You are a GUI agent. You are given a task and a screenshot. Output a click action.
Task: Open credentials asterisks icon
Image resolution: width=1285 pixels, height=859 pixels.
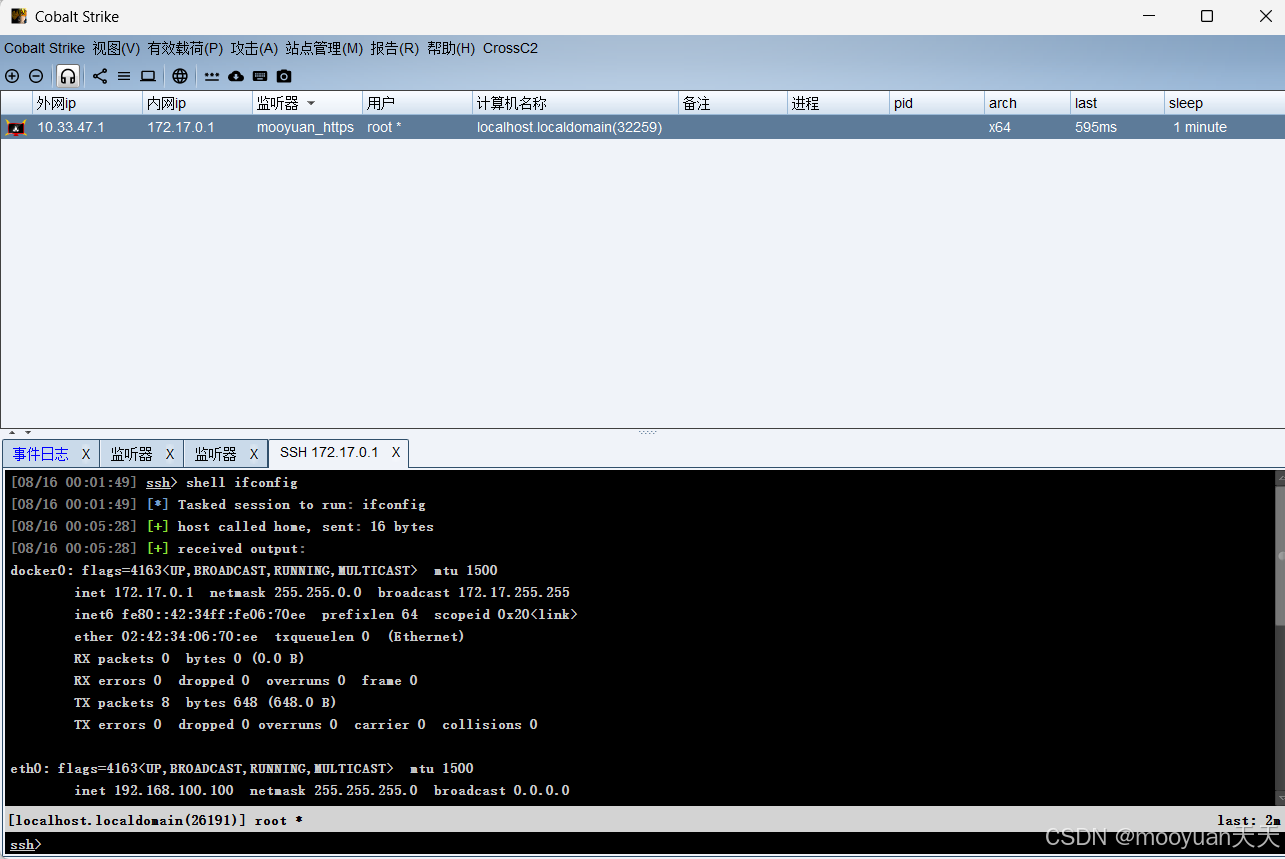(212, 76)
